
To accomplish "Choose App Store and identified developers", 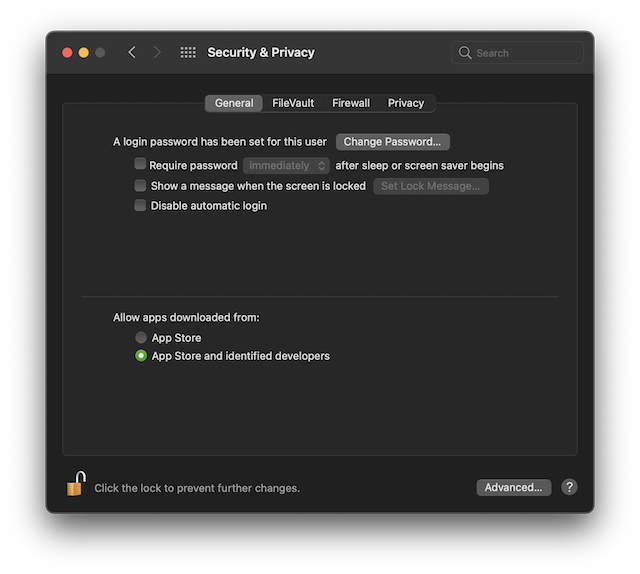I will coord(141,356).
